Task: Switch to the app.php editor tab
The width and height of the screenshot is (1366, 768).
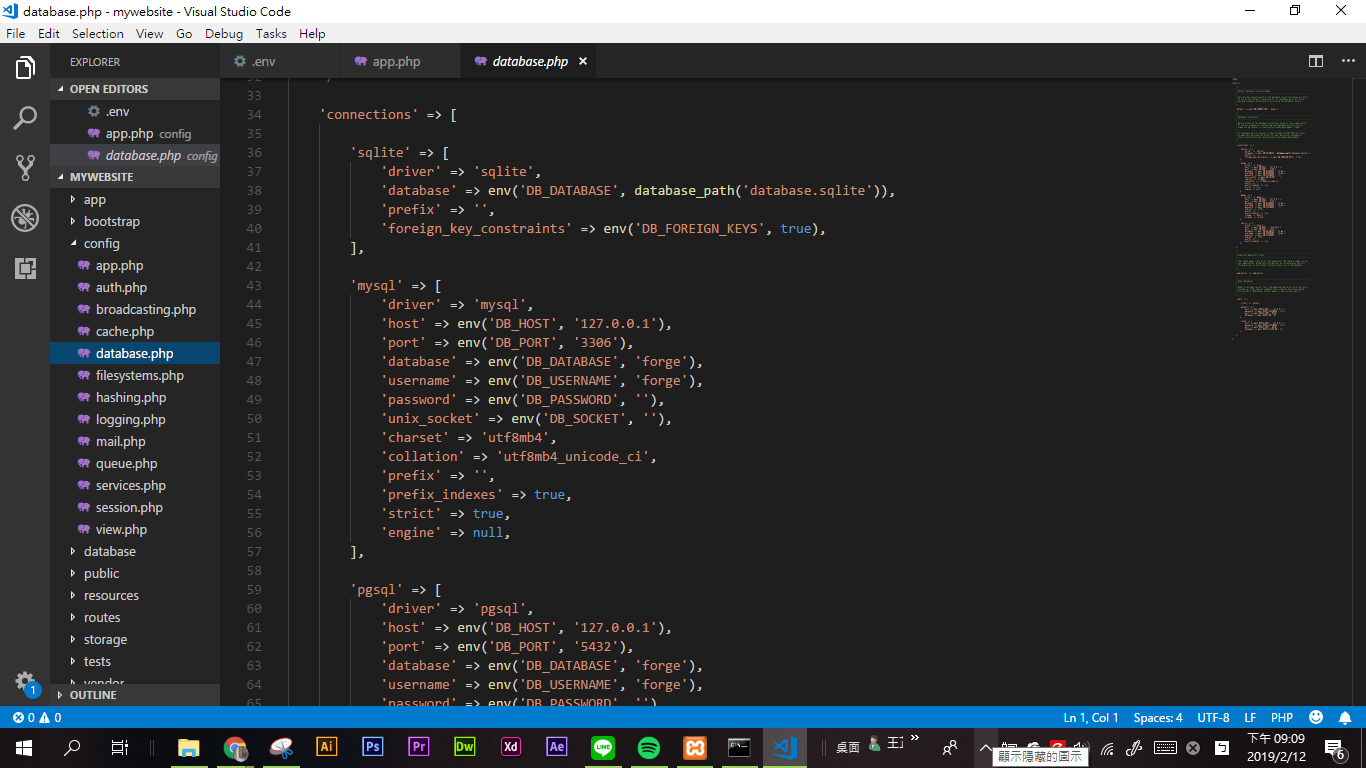Action: pyautogui.click(x=400, y=61)
